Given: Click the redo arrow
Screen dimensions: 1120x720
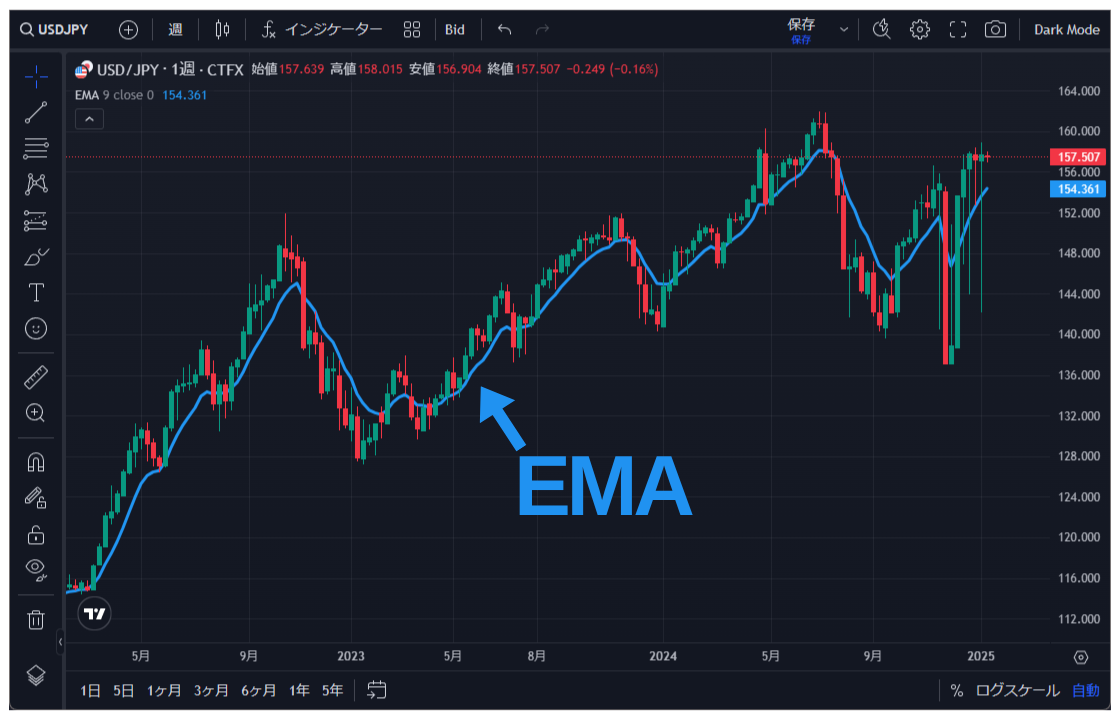Looking at the screenshot, I should 542,30.
